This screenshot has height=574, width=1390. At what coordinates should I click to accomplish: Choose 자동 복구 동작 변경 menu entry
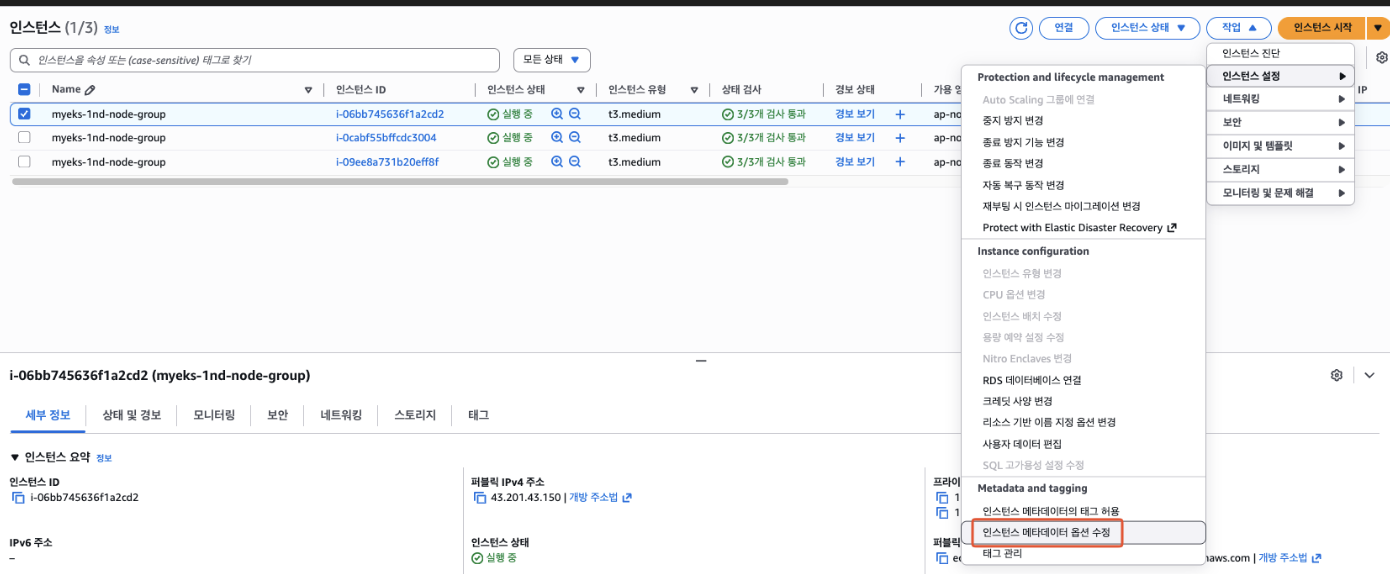point(1083,185)
